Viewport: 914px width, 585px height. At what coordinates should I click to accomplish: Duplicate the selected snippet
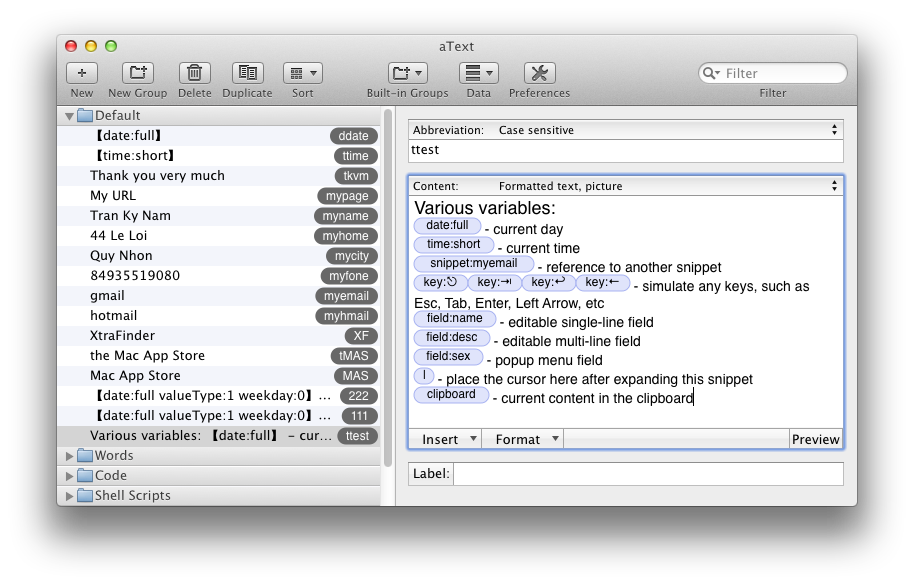coord(248,73)
